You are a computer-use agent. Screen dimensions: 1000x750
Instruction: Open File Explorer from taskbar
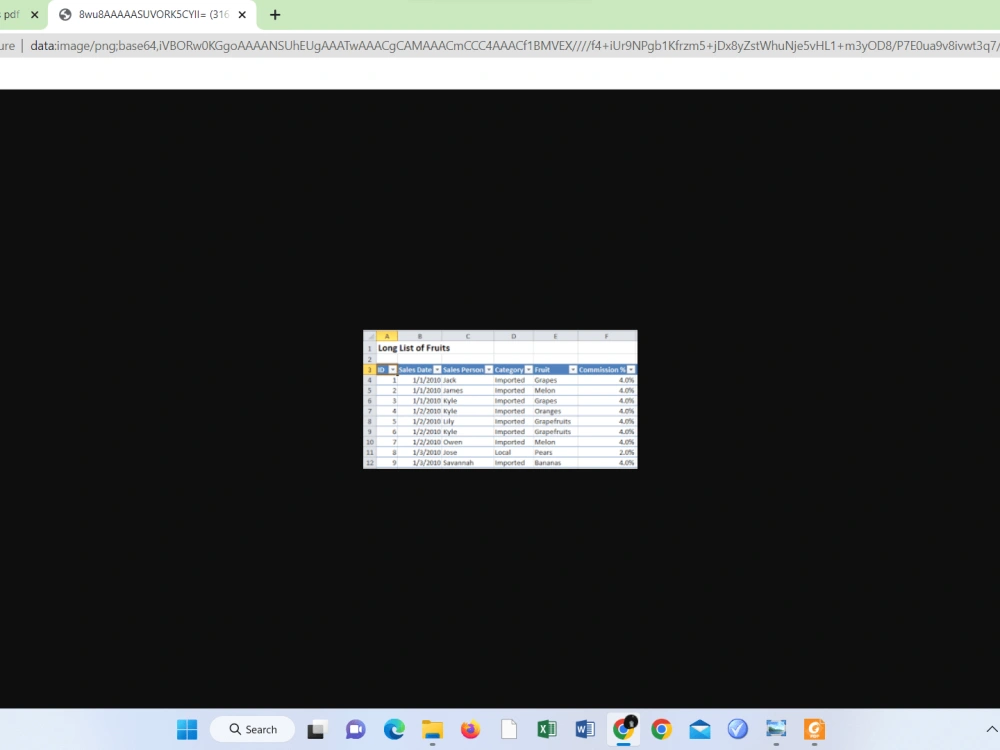tap(432, 729)
